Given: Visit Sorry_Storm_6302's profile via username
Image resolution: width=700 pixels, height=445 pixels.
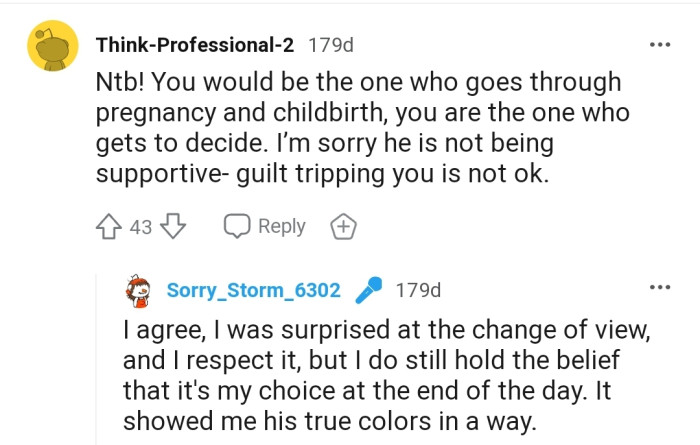Looking at the screenshot, I should coord(253,291).
